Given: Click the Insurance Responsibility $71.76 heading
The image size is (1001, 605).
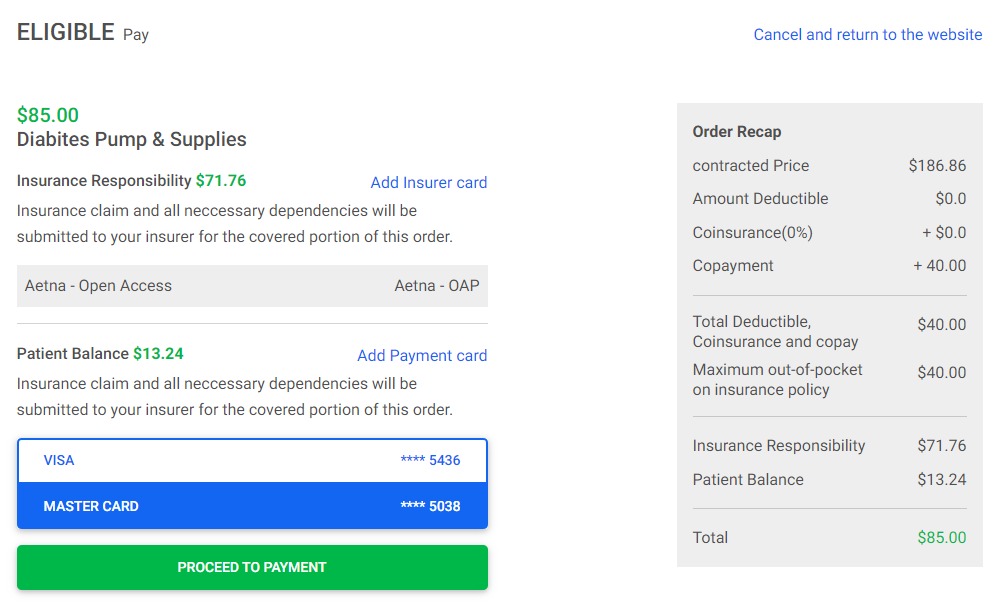Looking at the screenshot, I should pyautogui.click(x=131, y=181).
